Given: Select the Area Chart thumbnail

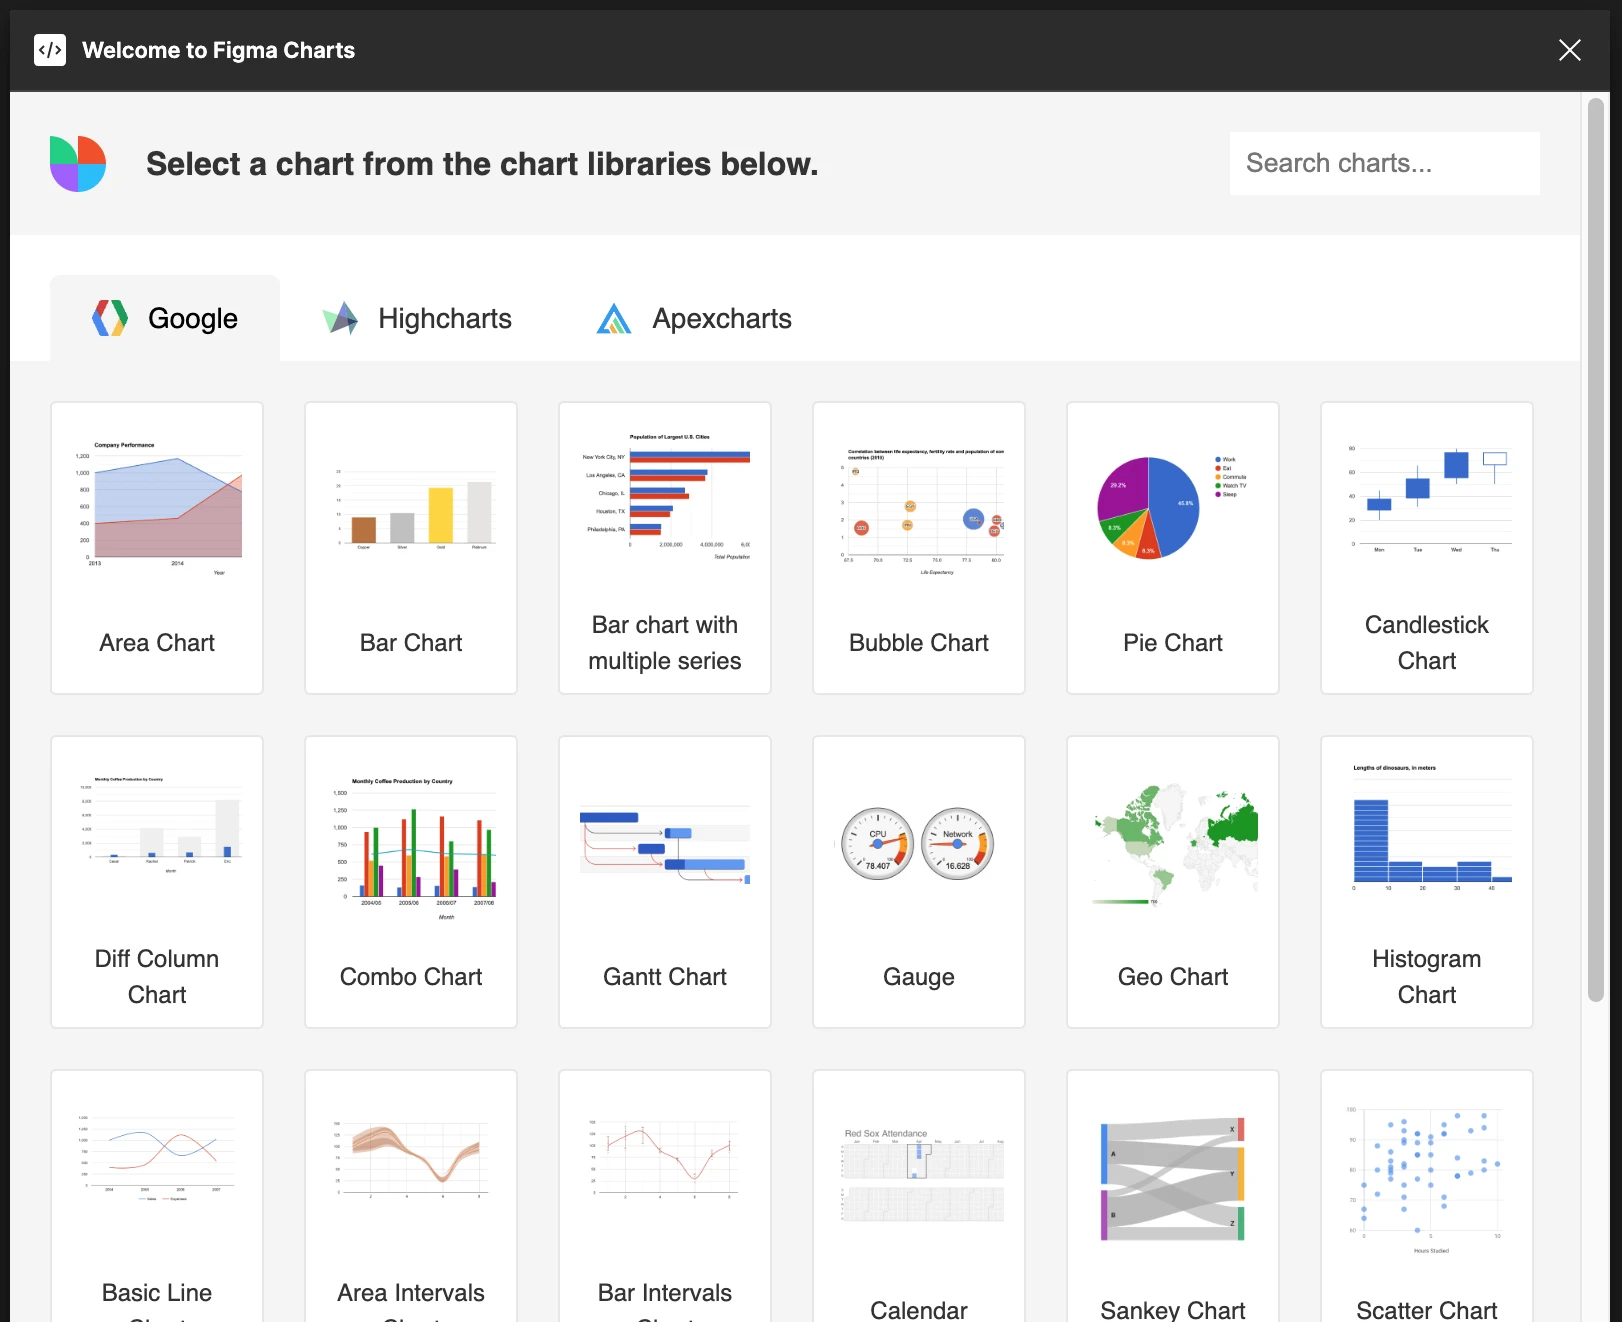Looking at the screenshot, I should pos(157,510).
